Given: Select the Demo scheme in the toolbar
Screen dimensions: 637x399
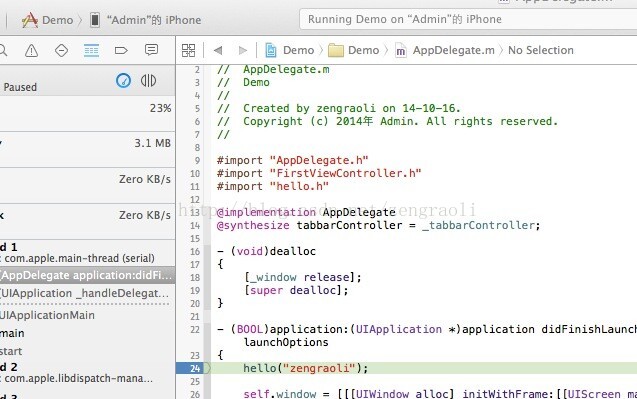Looking at the screenshot, I should click(47, 20).
